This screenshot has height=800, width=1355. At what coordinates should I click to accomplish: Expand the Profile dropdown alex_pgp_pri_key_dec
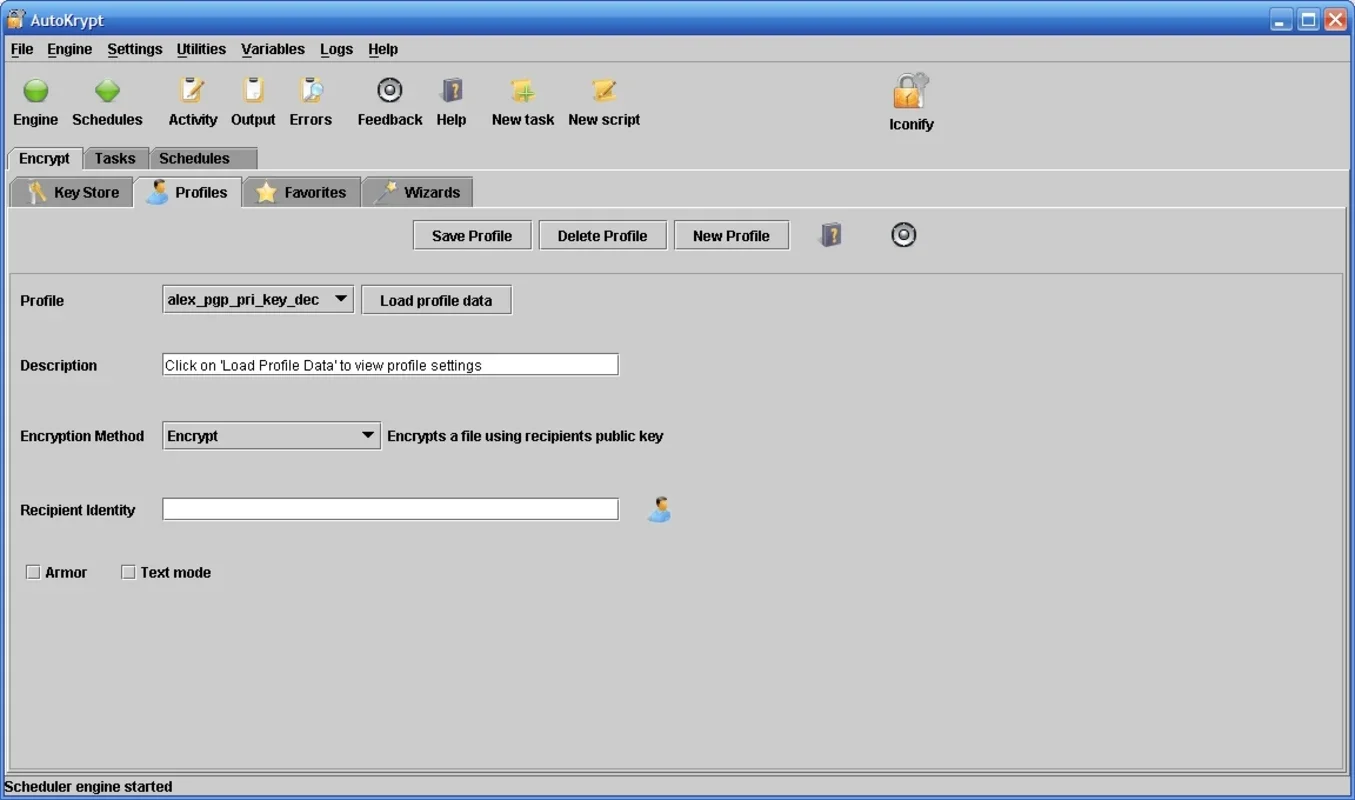point(258,299)
